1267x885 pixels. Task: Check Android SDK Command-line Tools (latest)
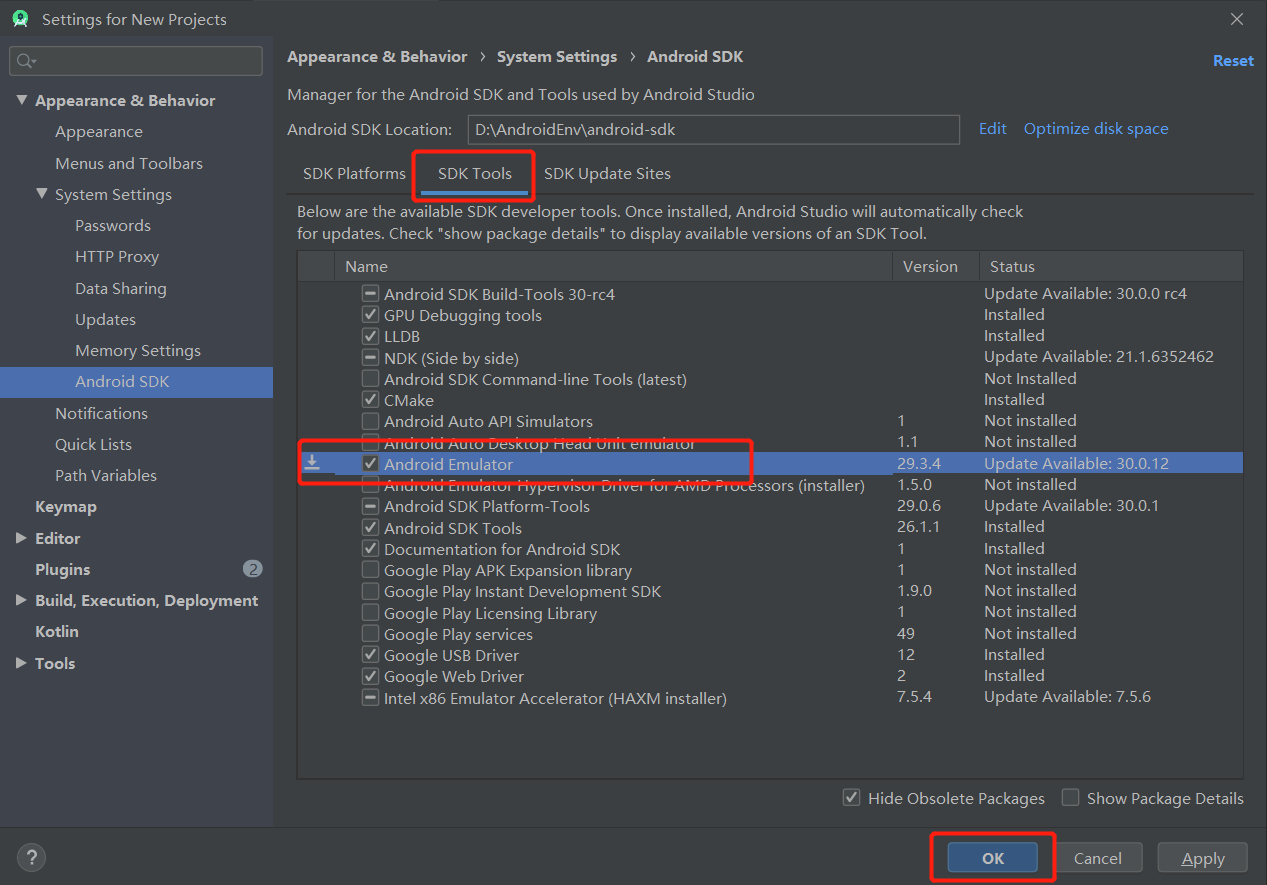click(x=370, y=379)
